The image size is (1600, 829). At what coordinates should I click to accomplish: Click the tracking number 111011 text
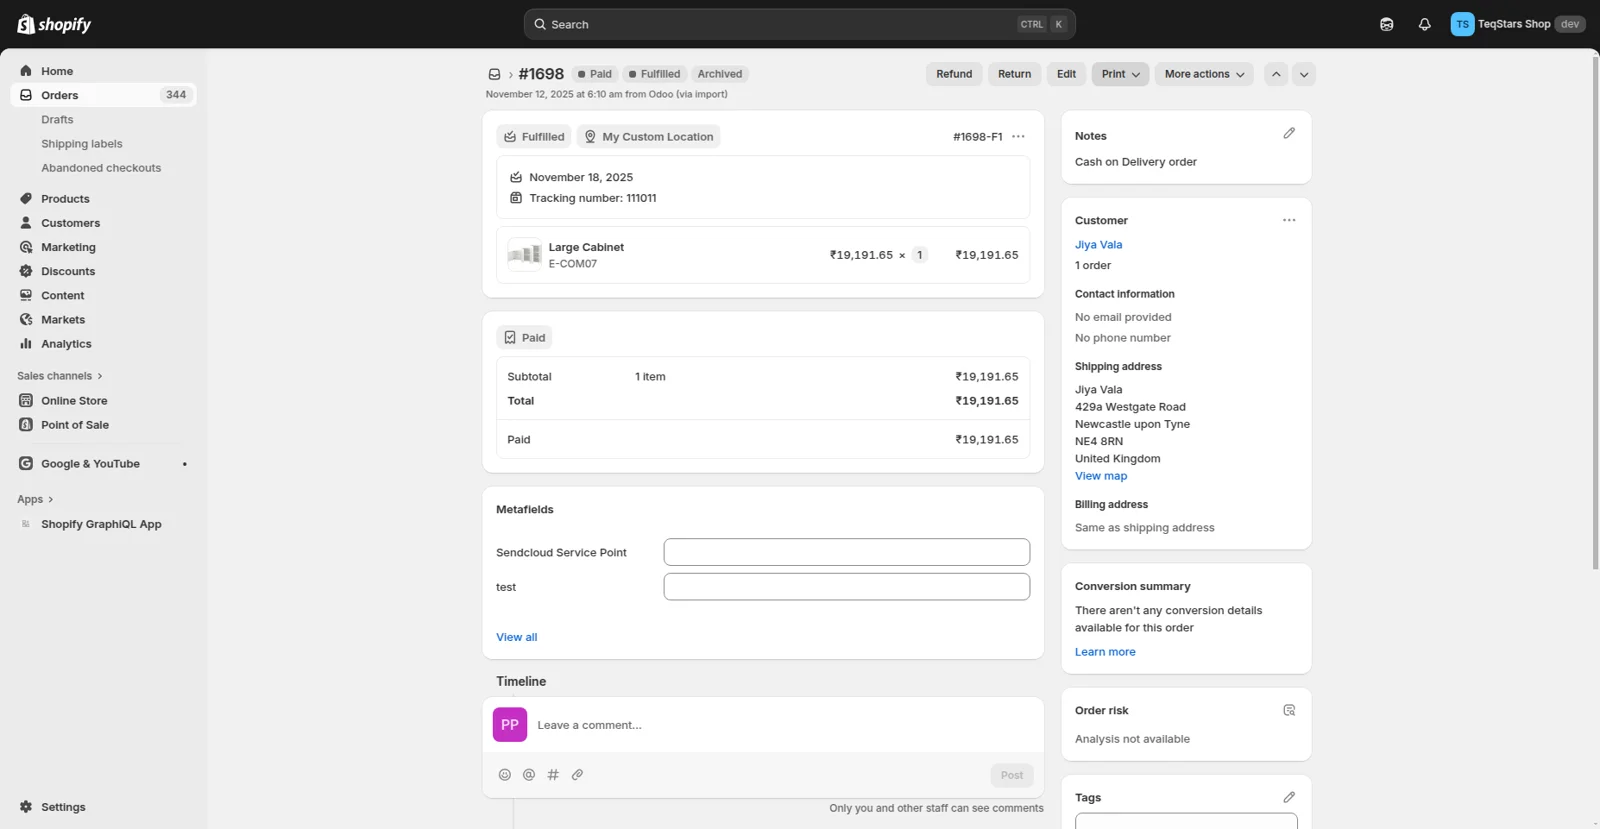click(593, 198)
